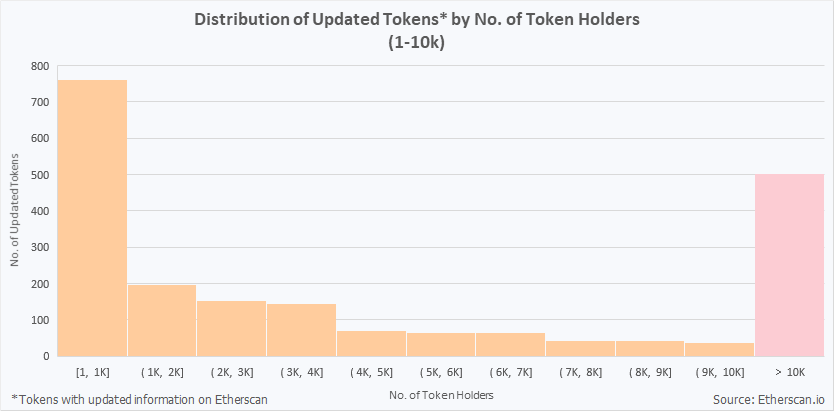Click the "[1, 1K]" x-axis category label

tap(92, 371)
